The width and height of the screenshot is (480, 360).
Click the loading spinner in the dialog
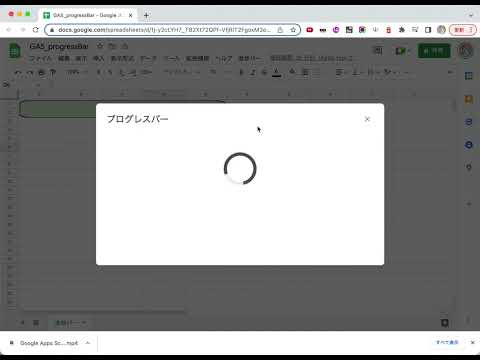pyautogui.click(x=240, y=168)
